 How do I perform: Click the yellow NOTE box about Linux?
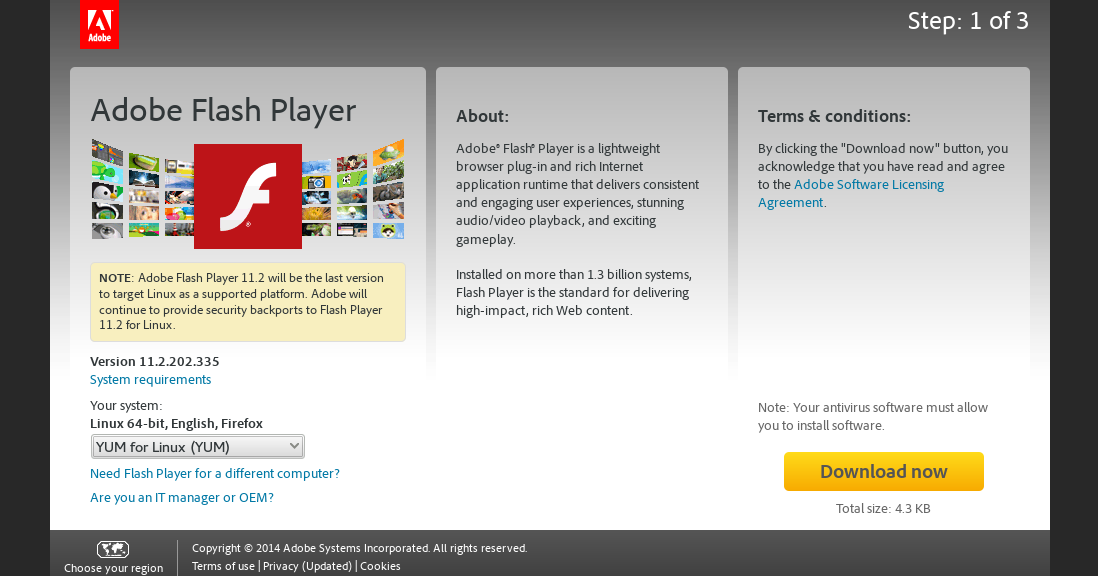pos(248,302)
